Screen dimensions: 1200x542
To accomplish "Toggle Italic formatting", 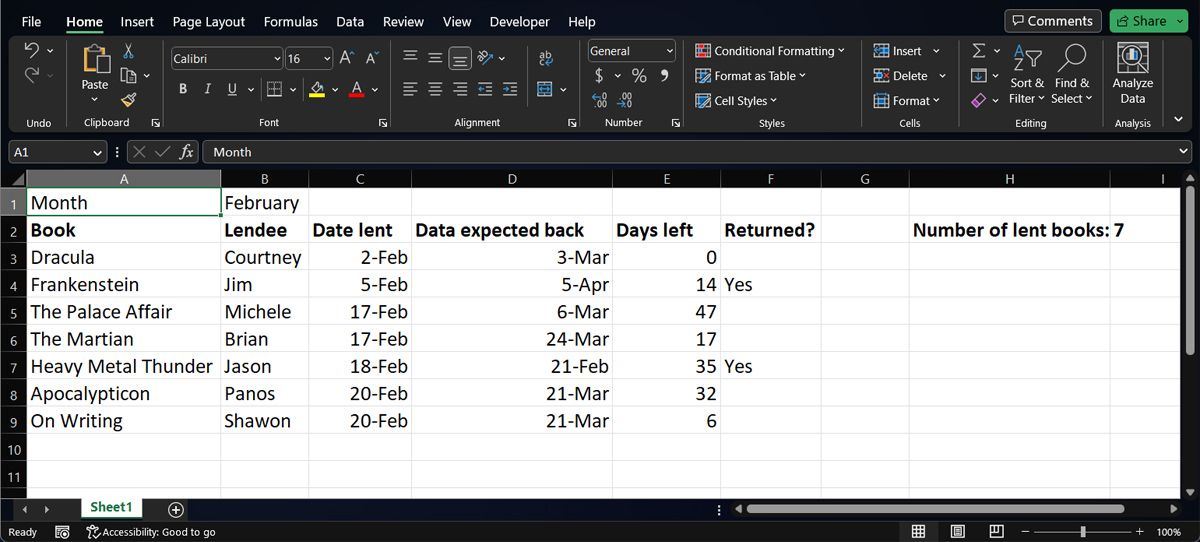I will 207,89.
